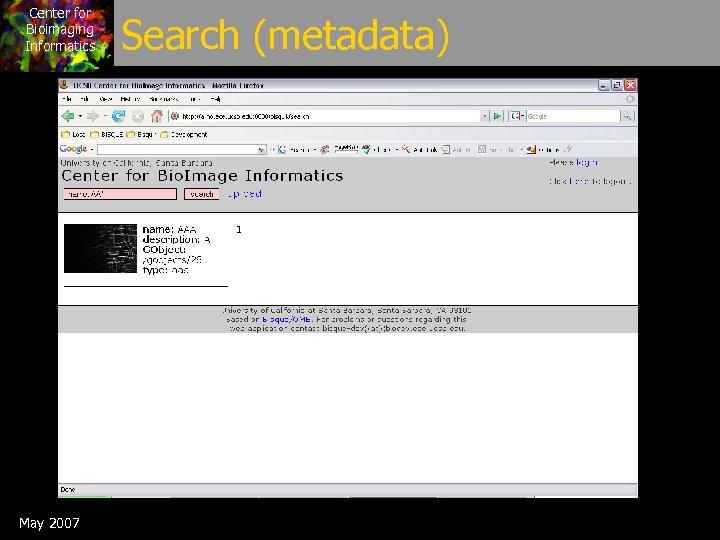Open the BISQUE bookmarks folder
The image size is (720, 540).
click(107, 135)
